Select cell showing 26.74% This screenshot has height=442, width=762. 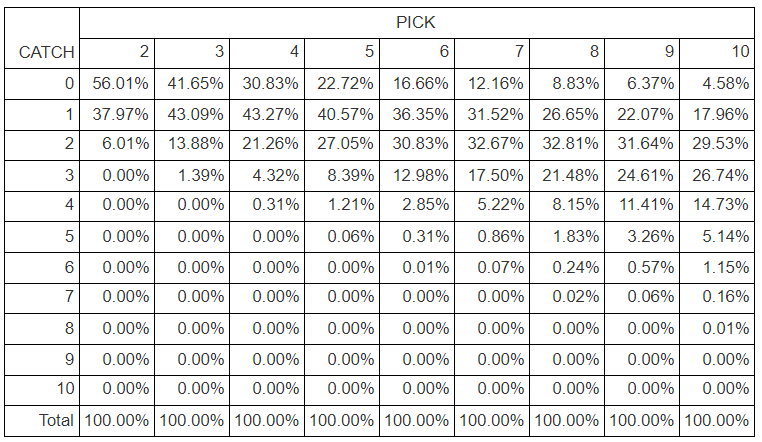tap(717, 176)
